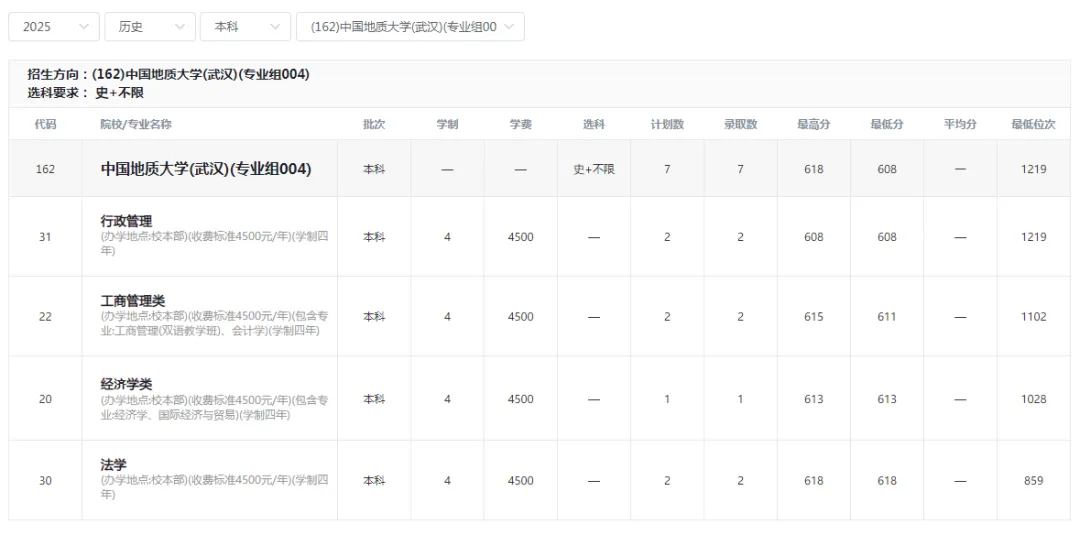Viewport: 1080px width, 535px height.
Task: Click the 招生方向 heading line
Action: click(168, 75)
